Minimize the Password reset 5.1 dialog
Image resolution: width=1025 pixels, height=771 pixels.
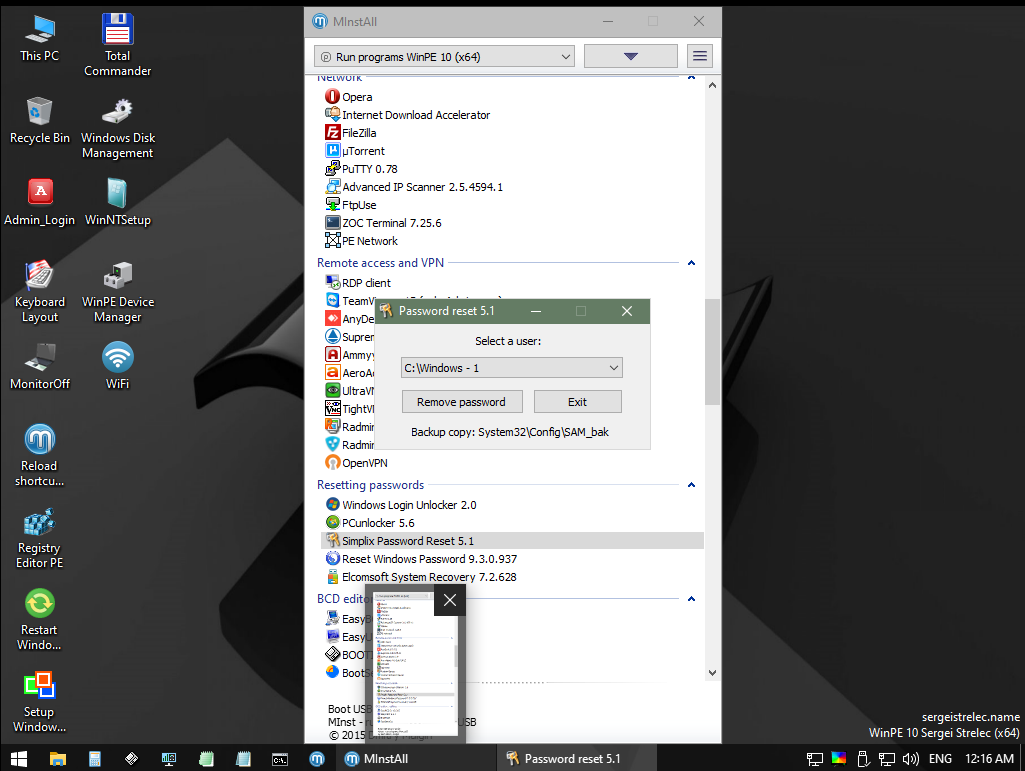point(536,311)
